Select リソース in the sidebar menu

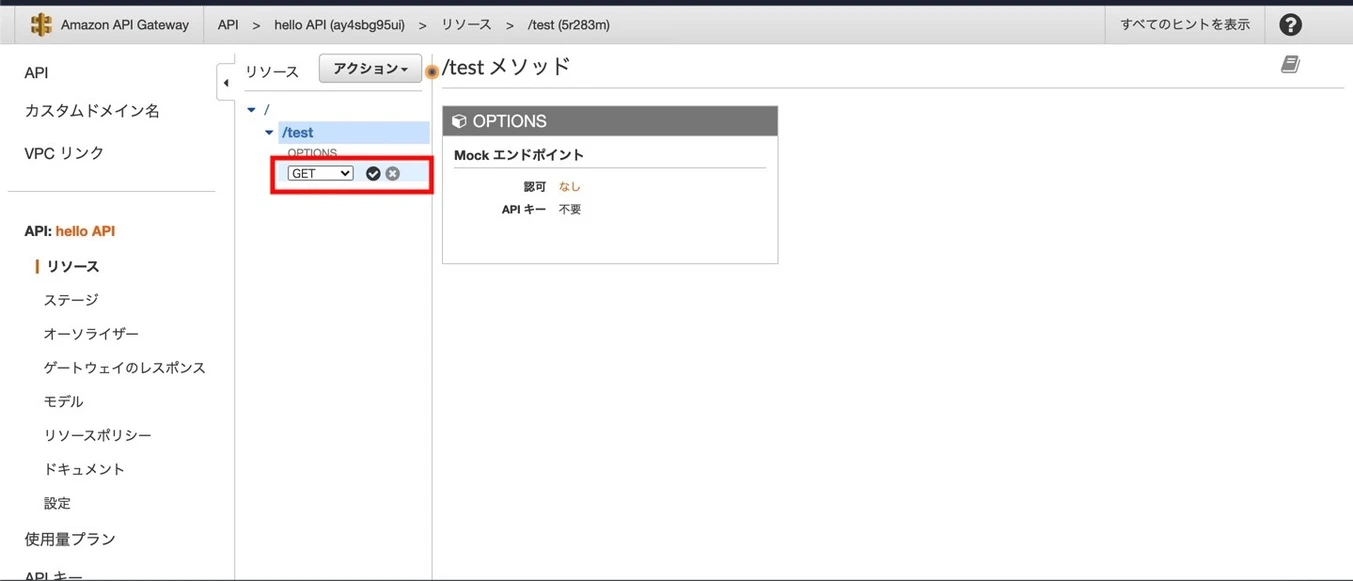tap(73, 267)
